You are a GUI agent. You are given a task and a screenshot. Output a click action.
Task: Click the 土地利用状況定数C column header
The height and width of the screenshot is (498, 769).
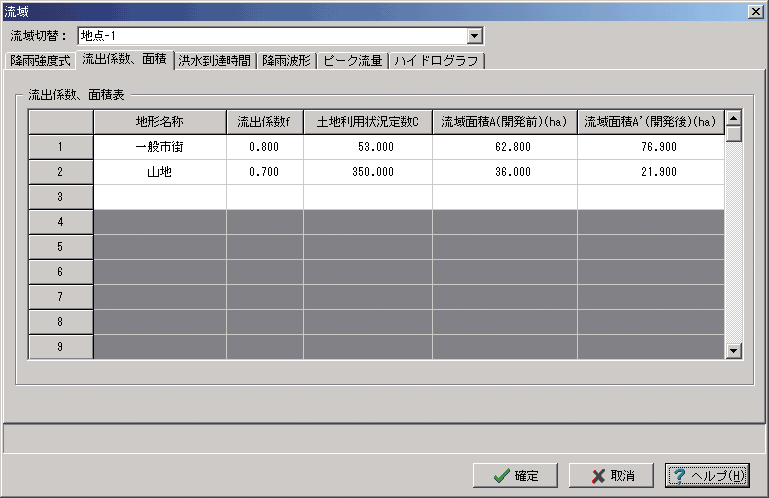[368, 122]
